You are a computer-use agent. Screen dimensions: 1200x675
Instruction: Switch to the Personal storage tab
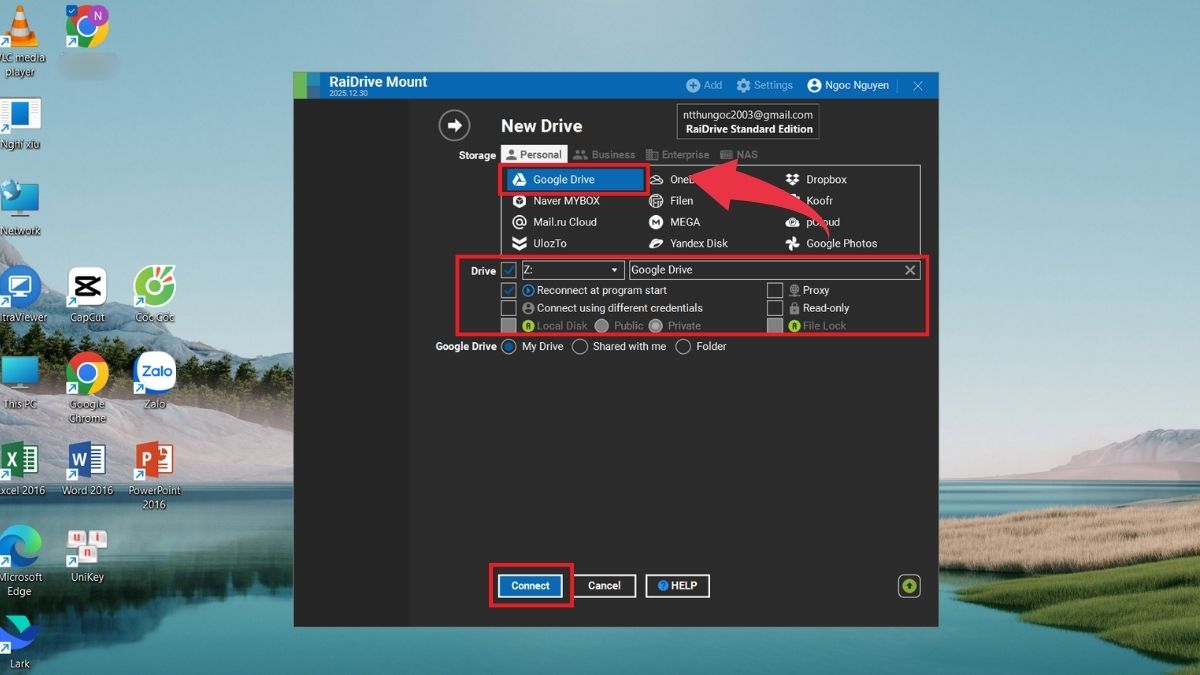click(x=534, y=155)
